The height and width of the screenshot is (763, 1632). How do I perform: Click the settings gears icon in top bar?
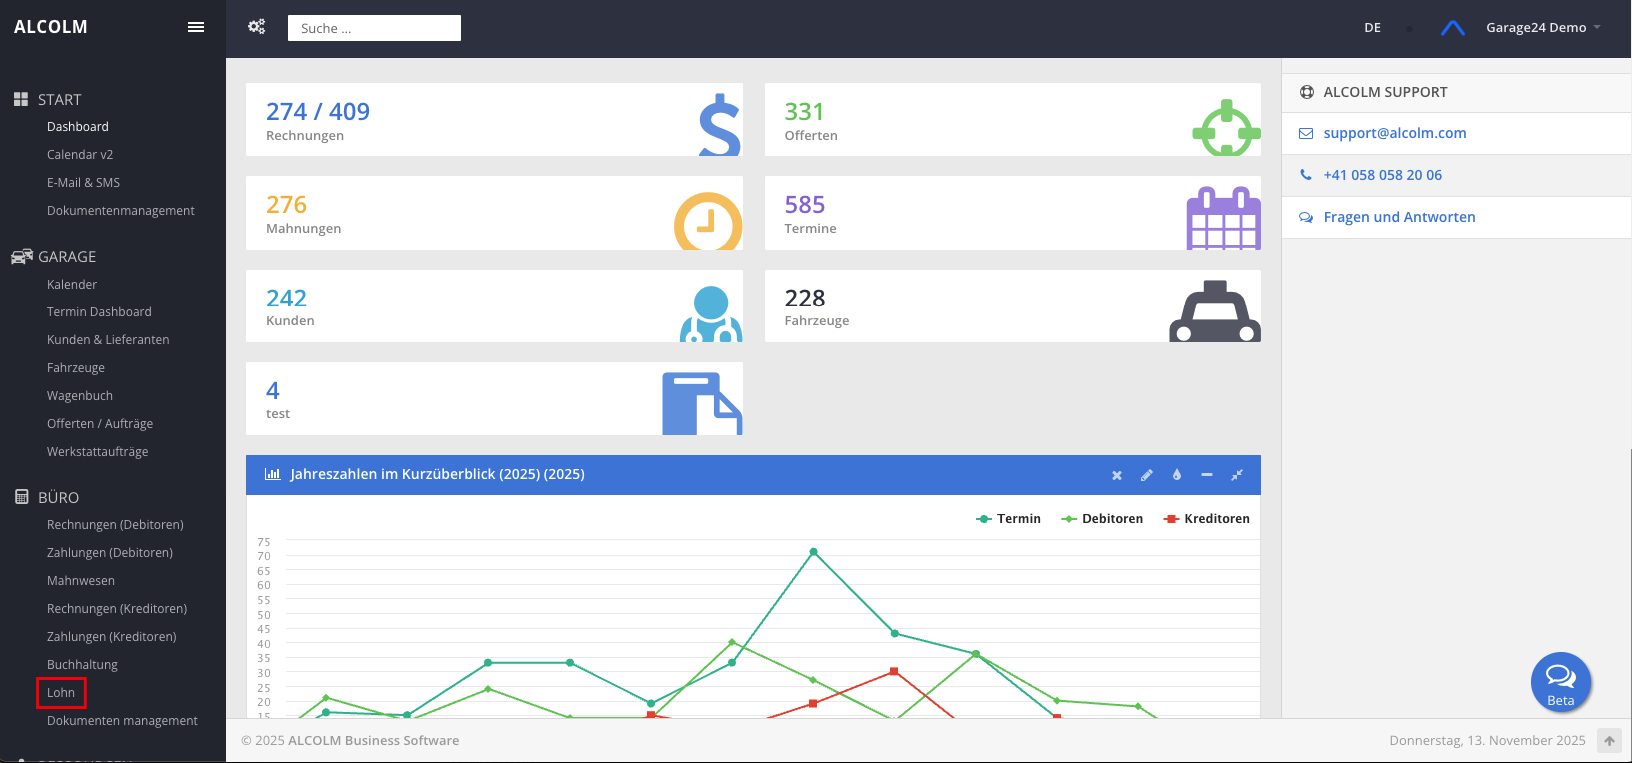pyautogui.click(x=257, y=27)
